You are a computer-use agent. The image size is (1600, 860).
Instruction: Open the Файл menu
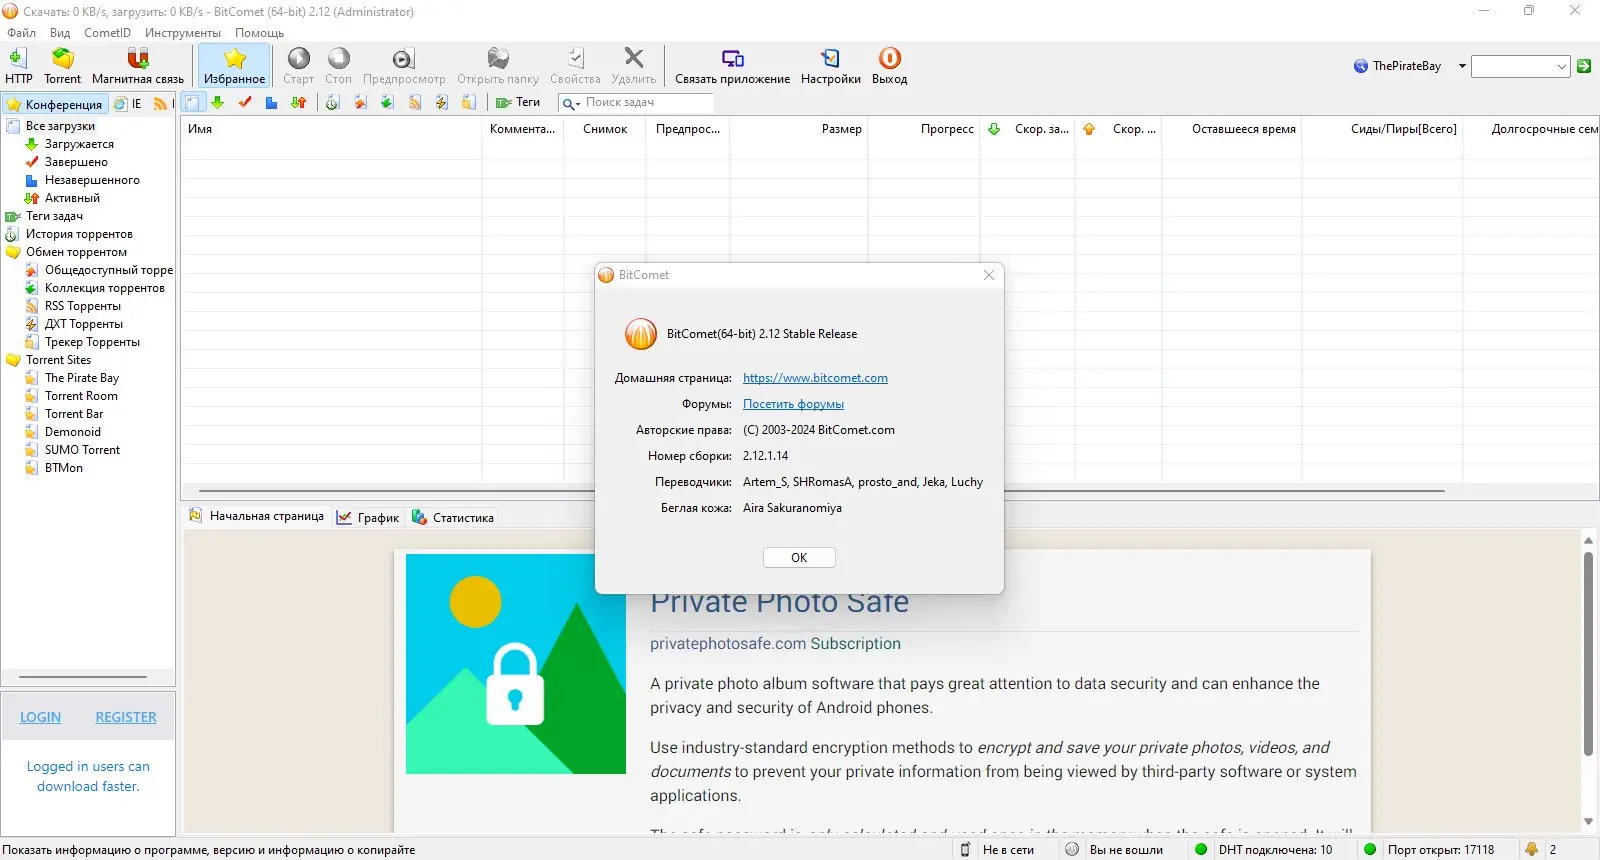click(21, 33)
